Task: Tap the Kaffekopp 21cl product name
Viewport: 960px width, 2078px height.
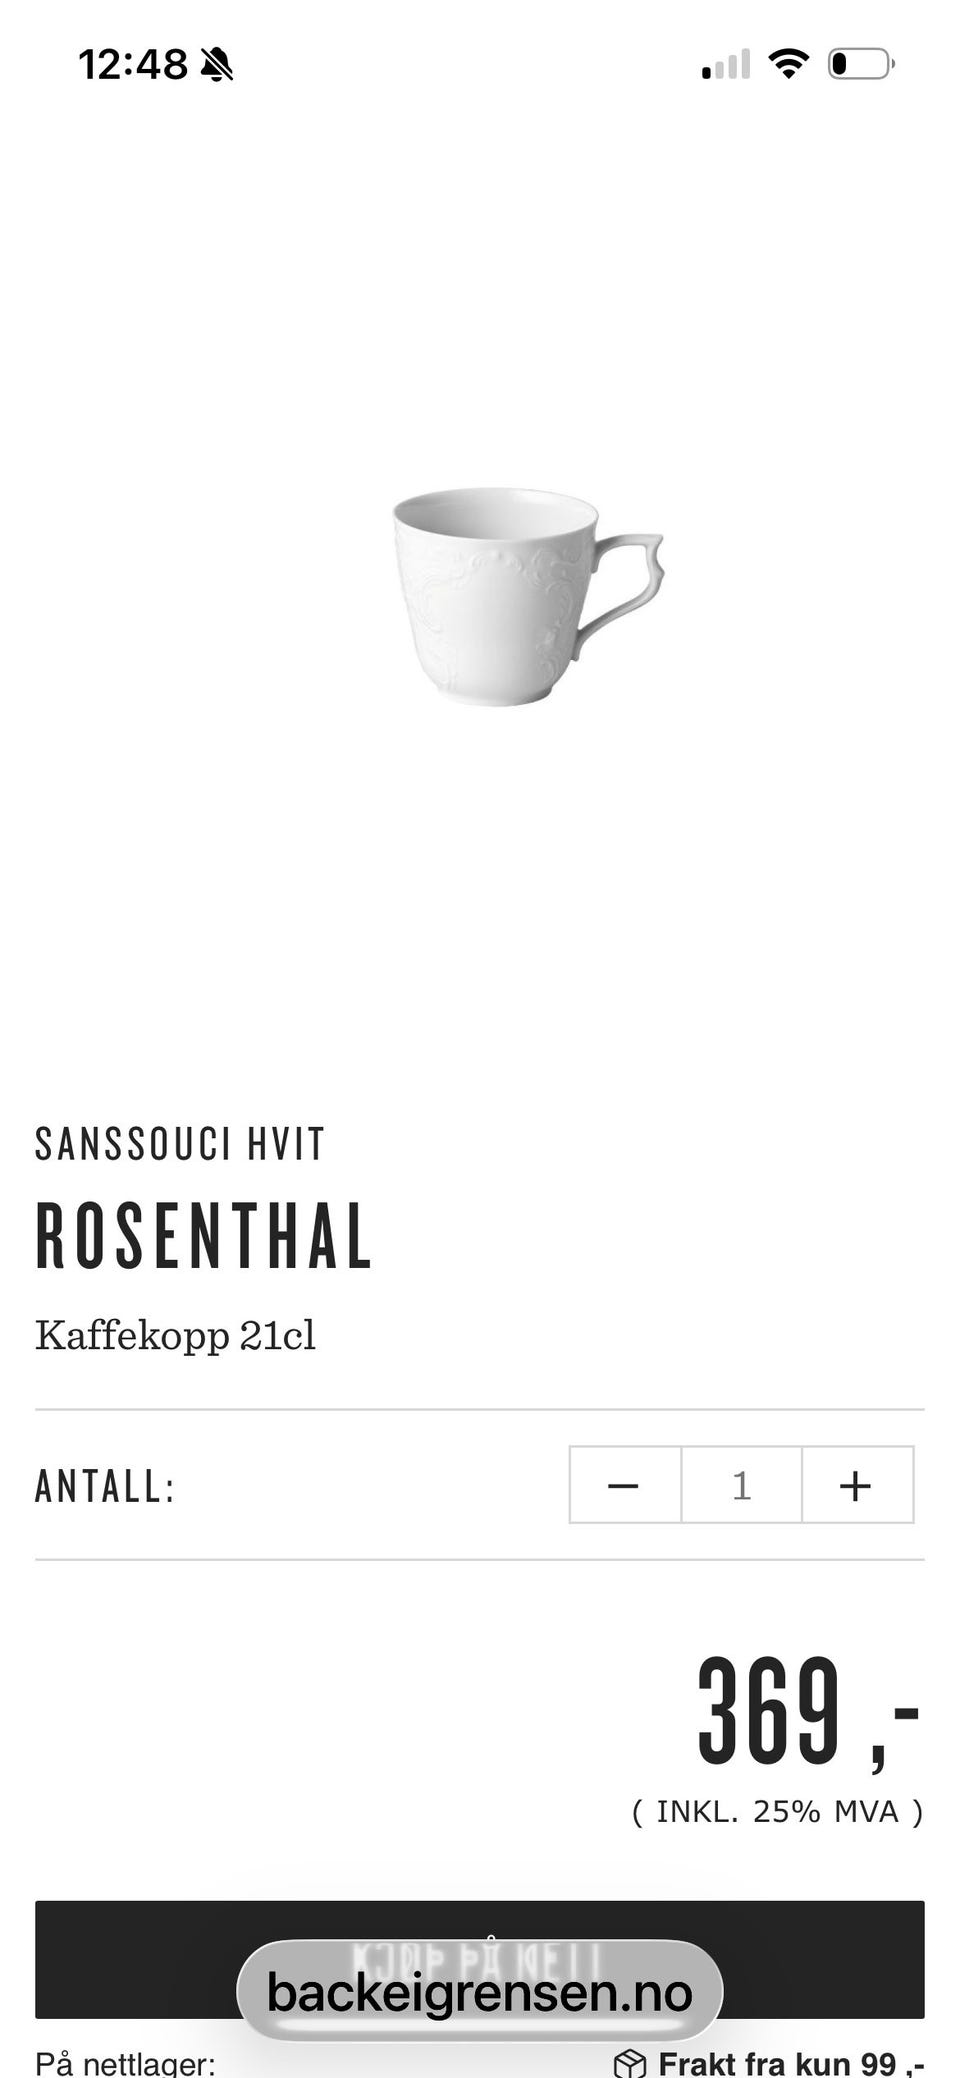Action: click(176, 1335)
